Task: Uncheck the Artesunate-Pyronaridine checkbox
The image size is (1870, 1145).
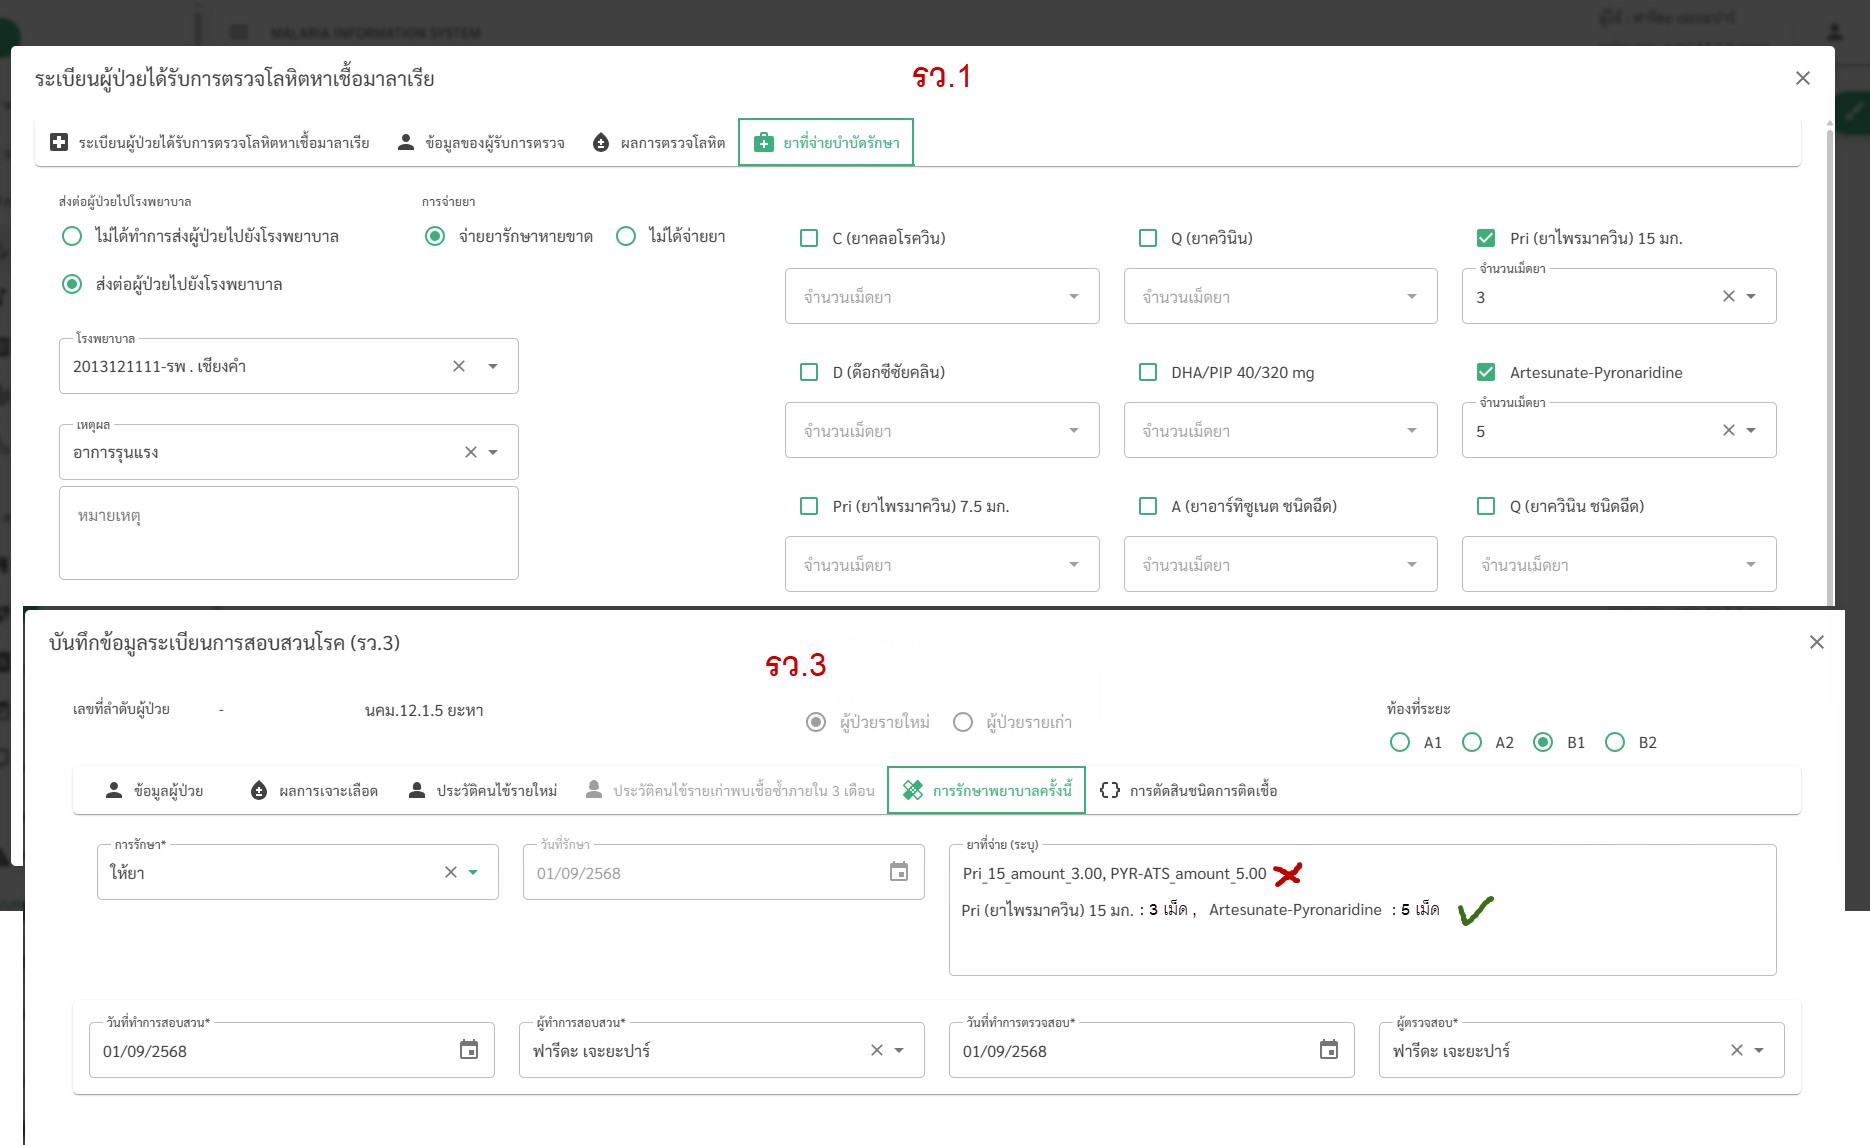Action: pos(1486,372)
